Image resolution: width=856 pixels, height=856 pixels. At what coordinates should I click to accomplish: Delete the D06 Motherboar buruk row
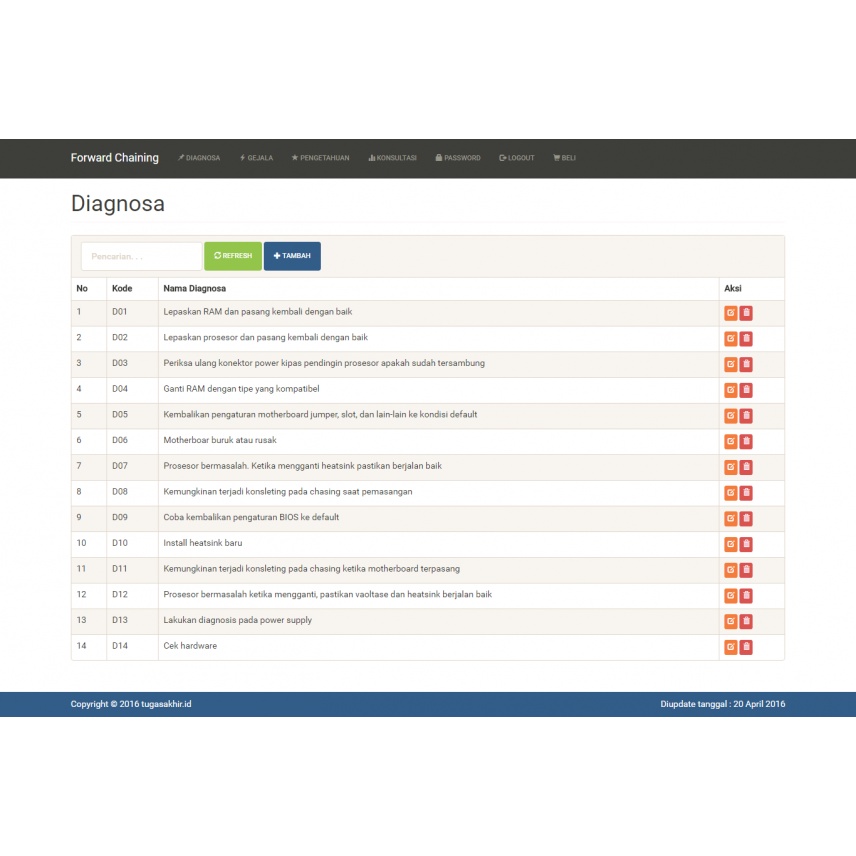click(x=746, y=441)
